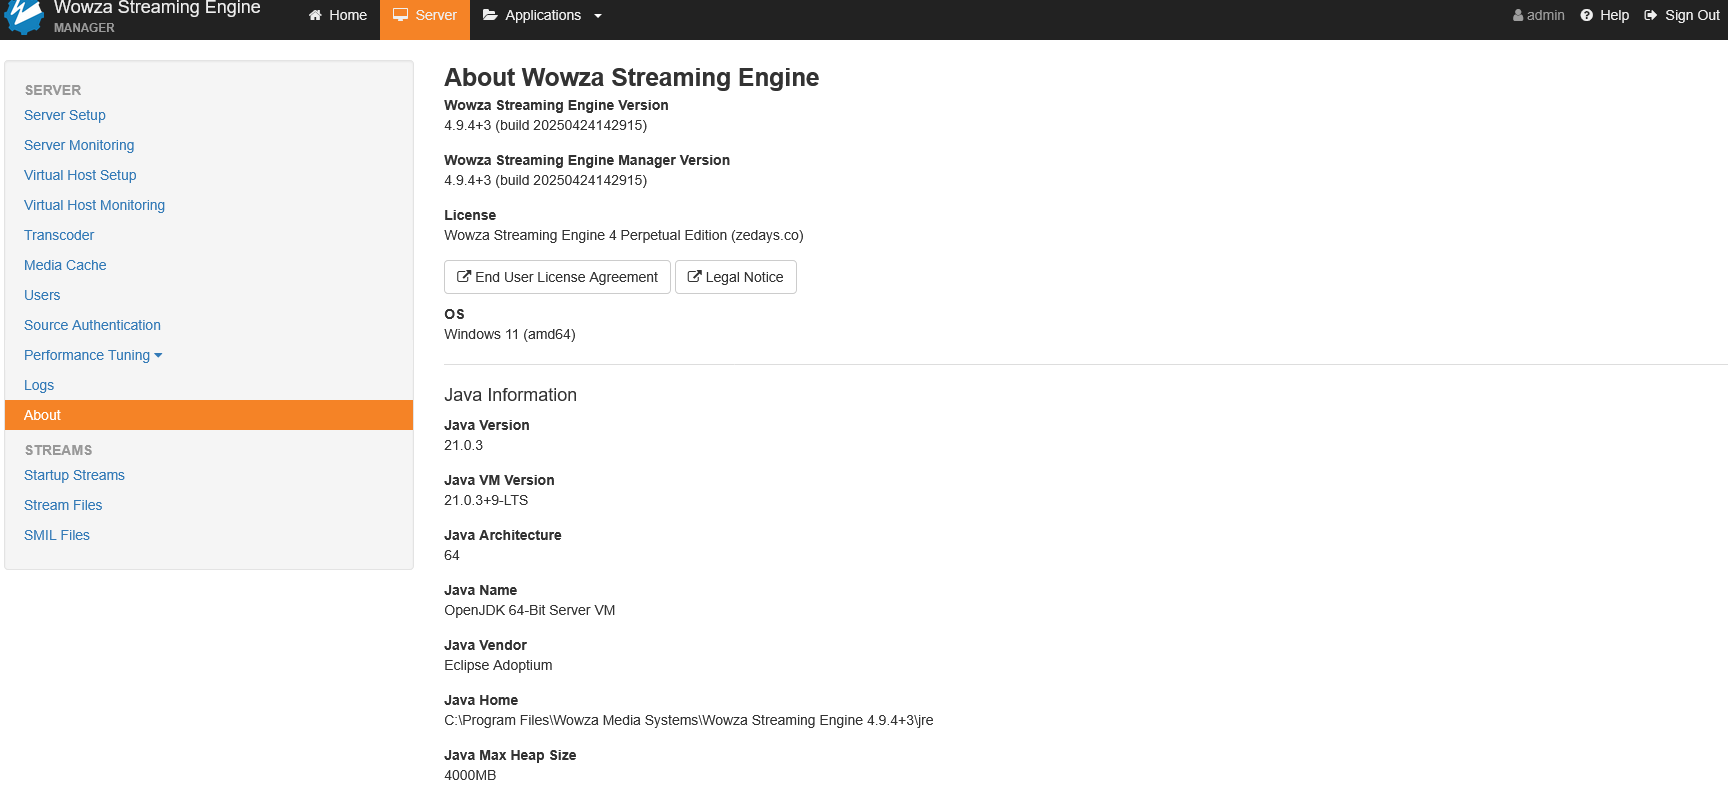The image size is (1728, 798).
Task: Open Virtual Host Monitoring
Action: click(x=94, y=205)
